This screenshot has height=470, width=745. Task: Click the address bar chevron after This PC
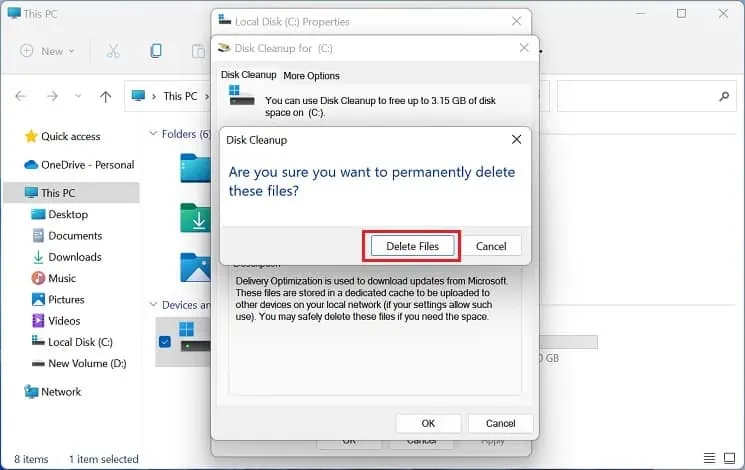tap(207, 96)
